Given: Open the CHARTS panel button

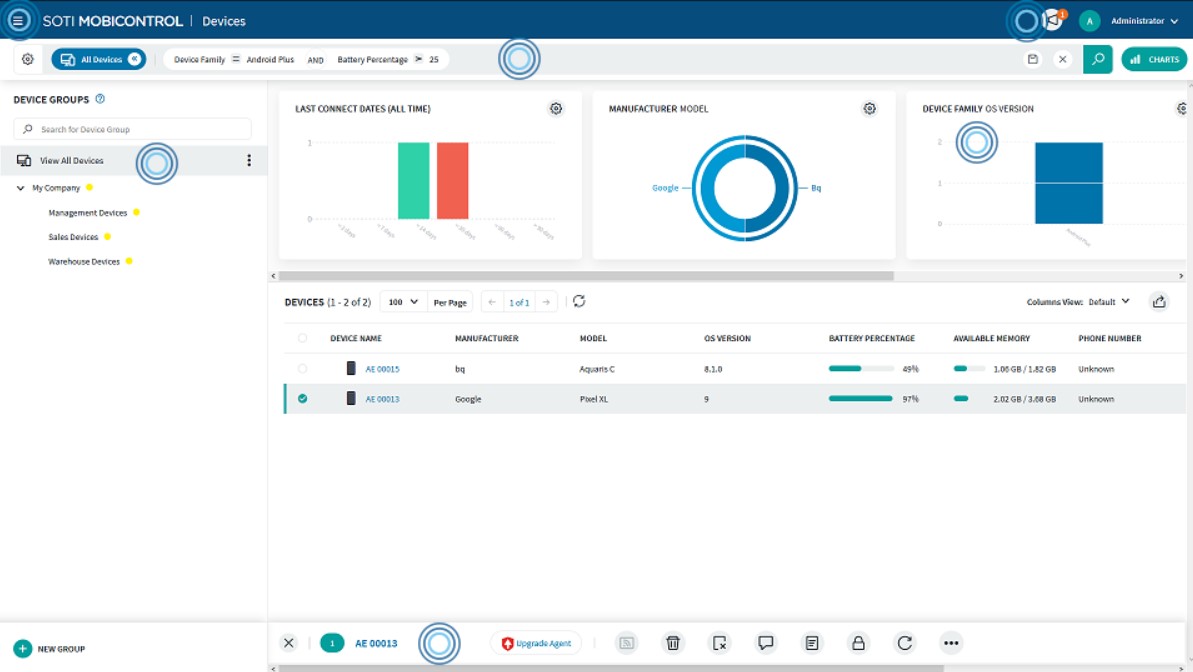Looking at the screenshot, I should [x=1154, y=59].
